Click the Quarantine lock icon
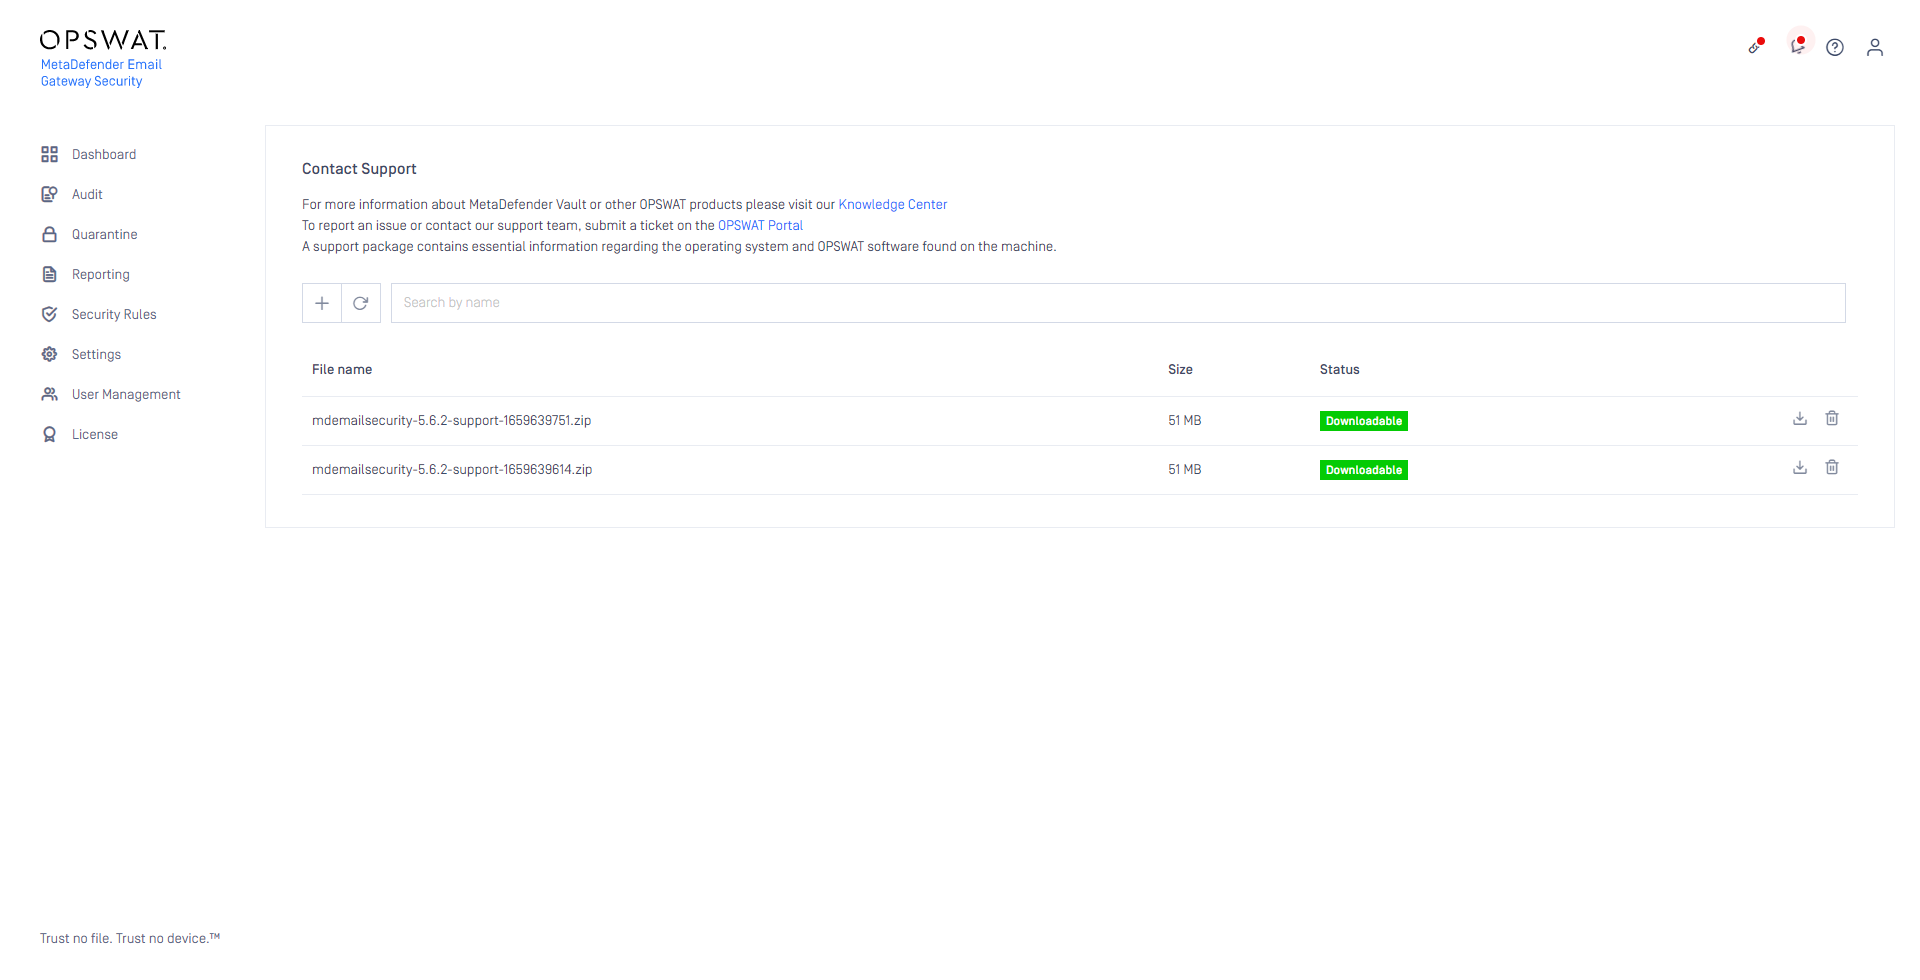 [49, 234]
